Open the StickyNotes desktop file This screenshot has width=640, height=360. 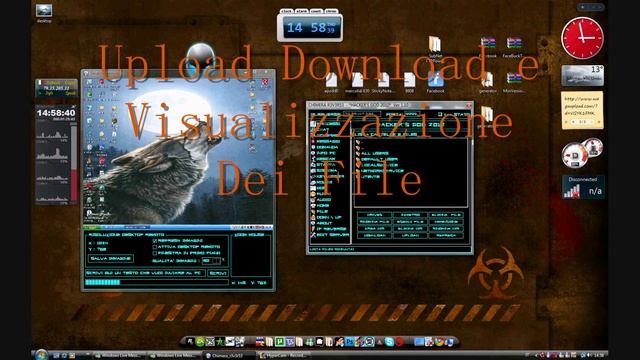(x=383, y=82)
